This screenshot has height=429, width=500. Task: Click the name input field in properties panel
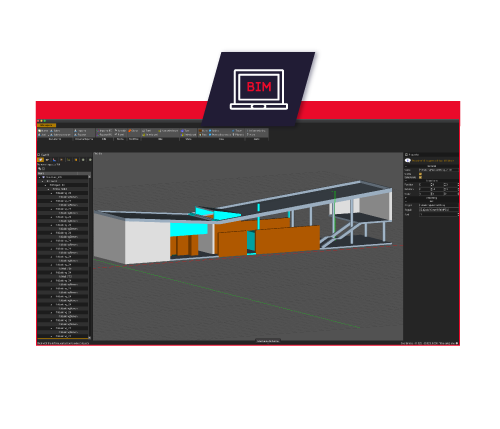(x=439, y=170)
